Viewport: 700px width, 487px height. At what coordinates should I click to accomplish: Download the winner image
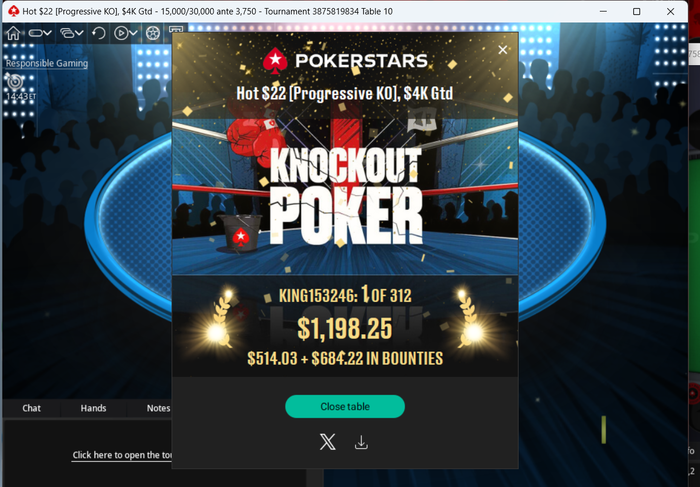[x=361, y=442]
